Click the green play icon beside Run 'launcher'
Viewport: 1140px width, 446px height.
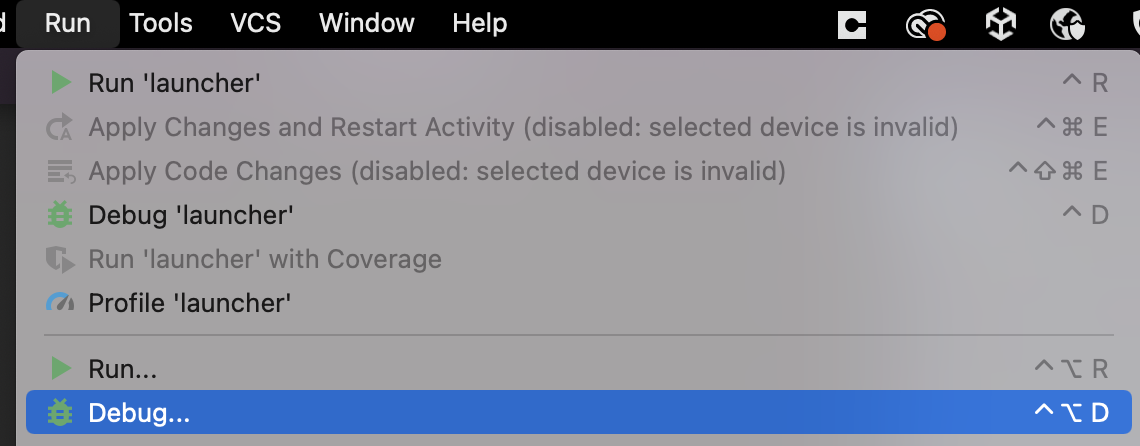click(61, 83)
